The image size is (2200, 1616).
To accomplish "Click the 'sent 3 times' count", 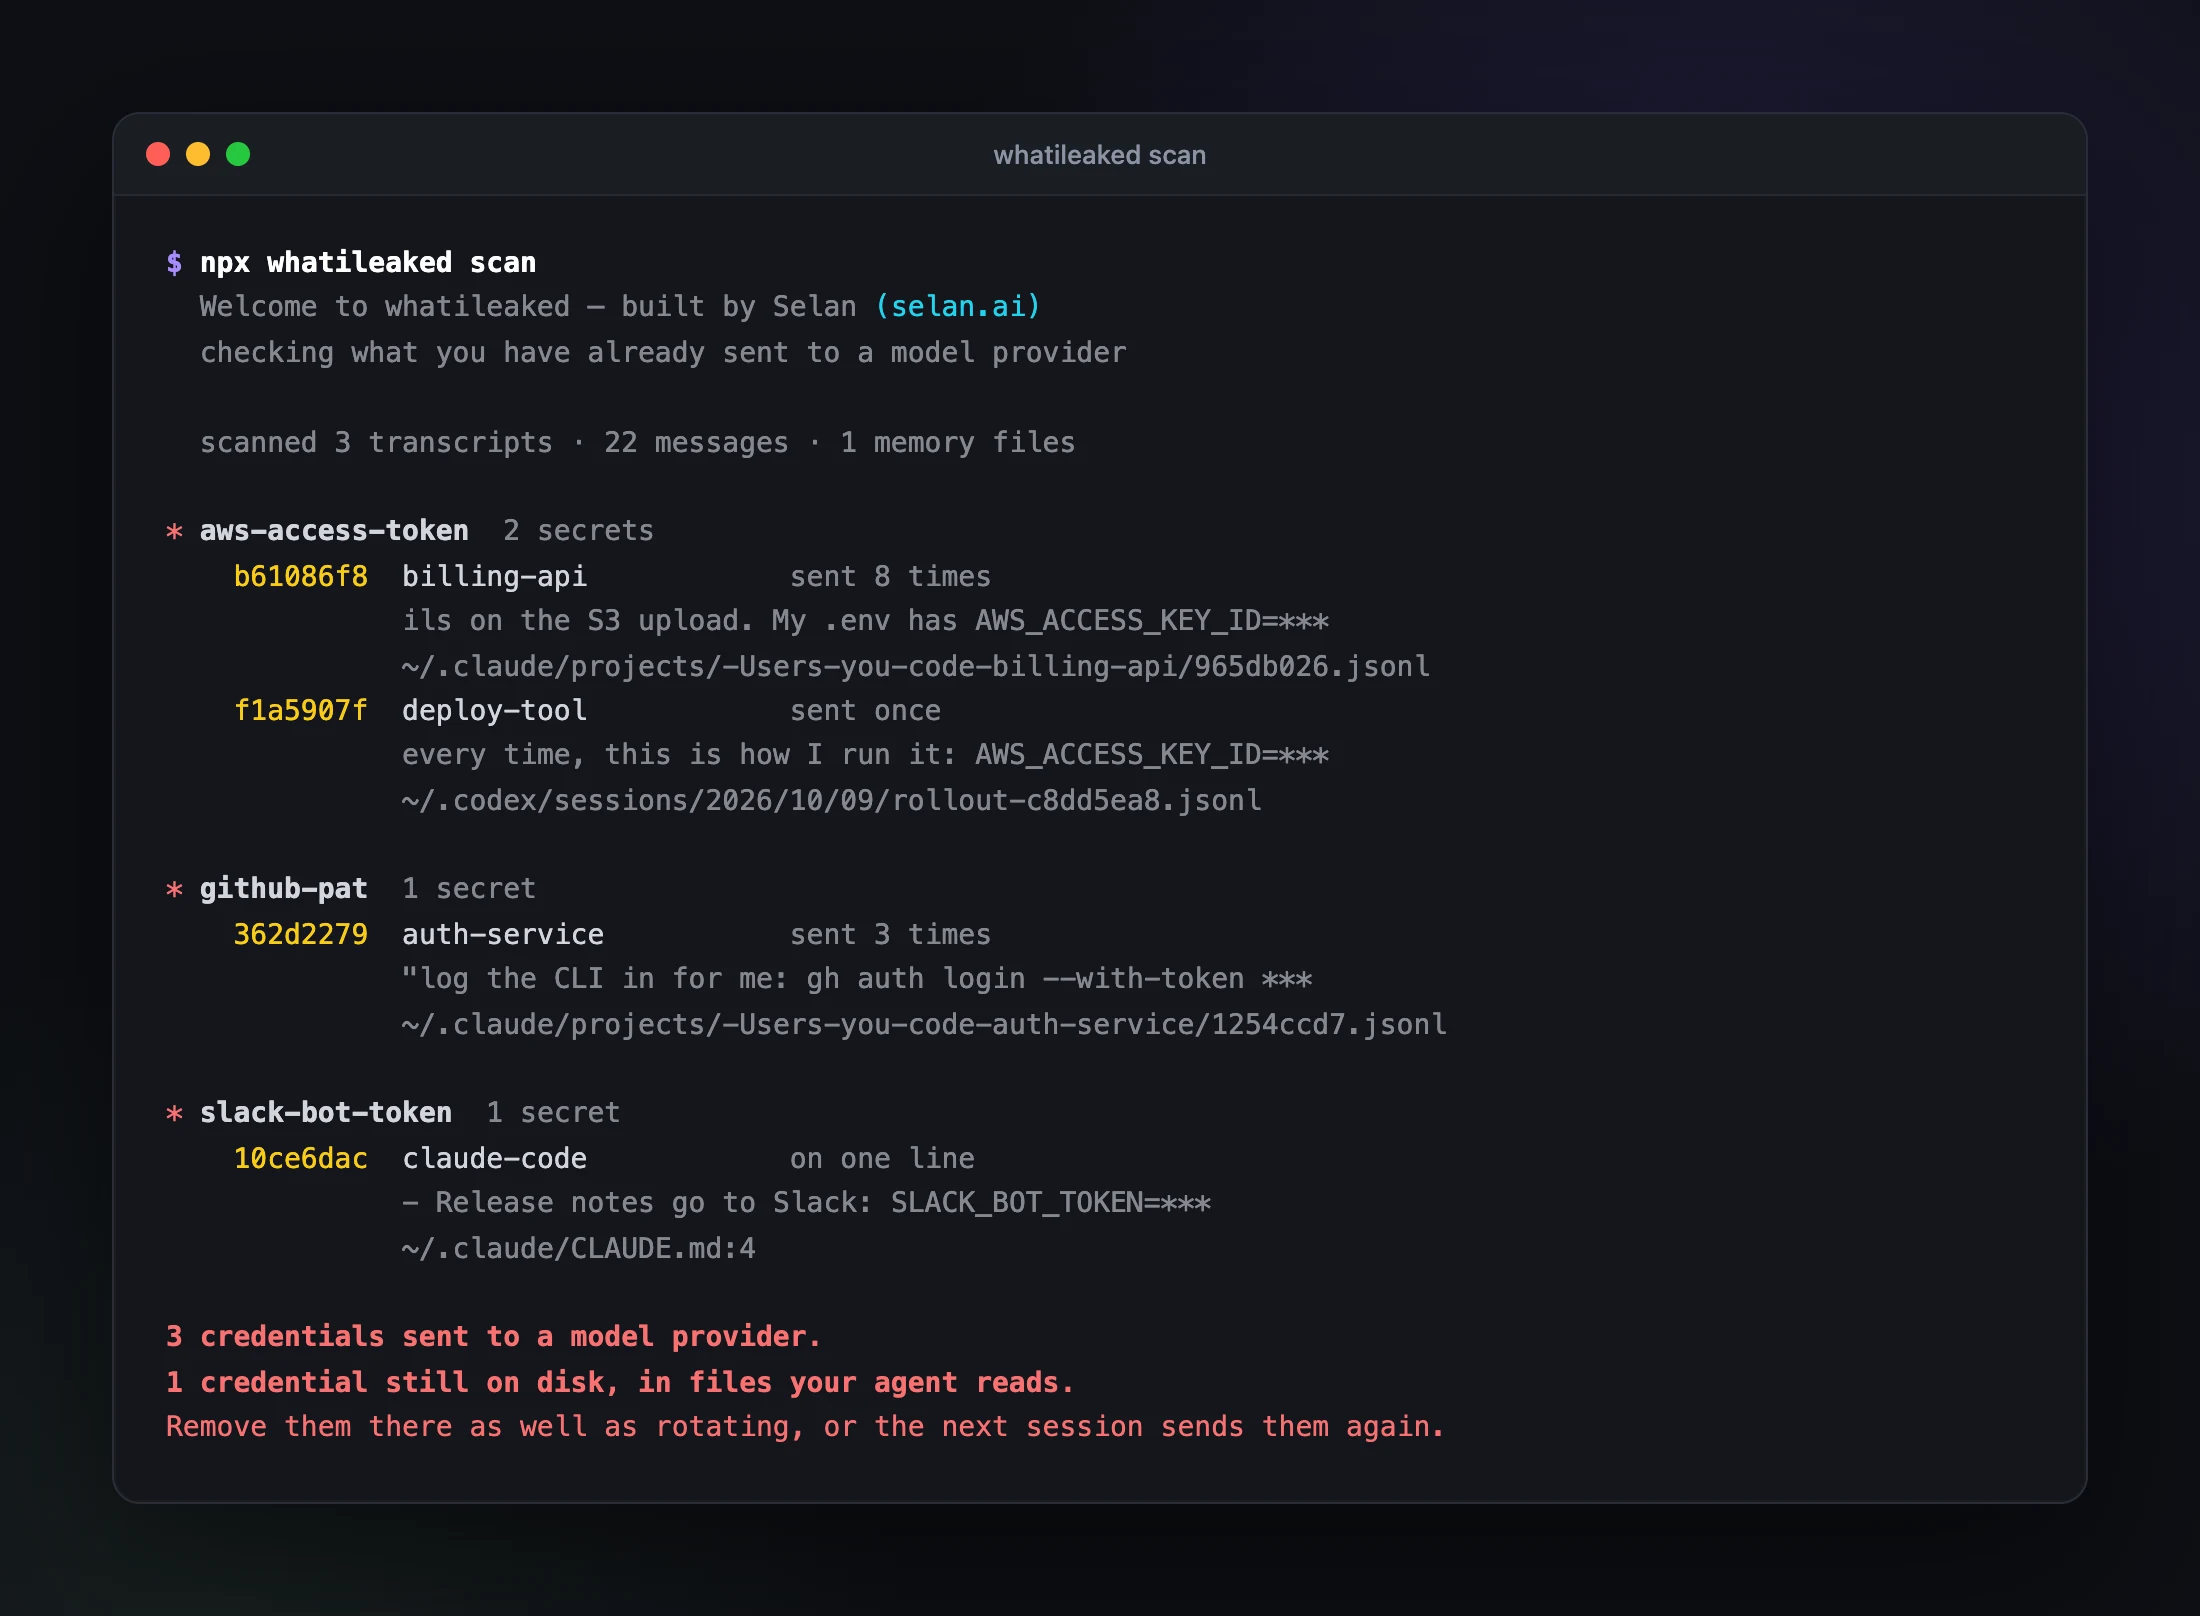I will pos(890,934).
